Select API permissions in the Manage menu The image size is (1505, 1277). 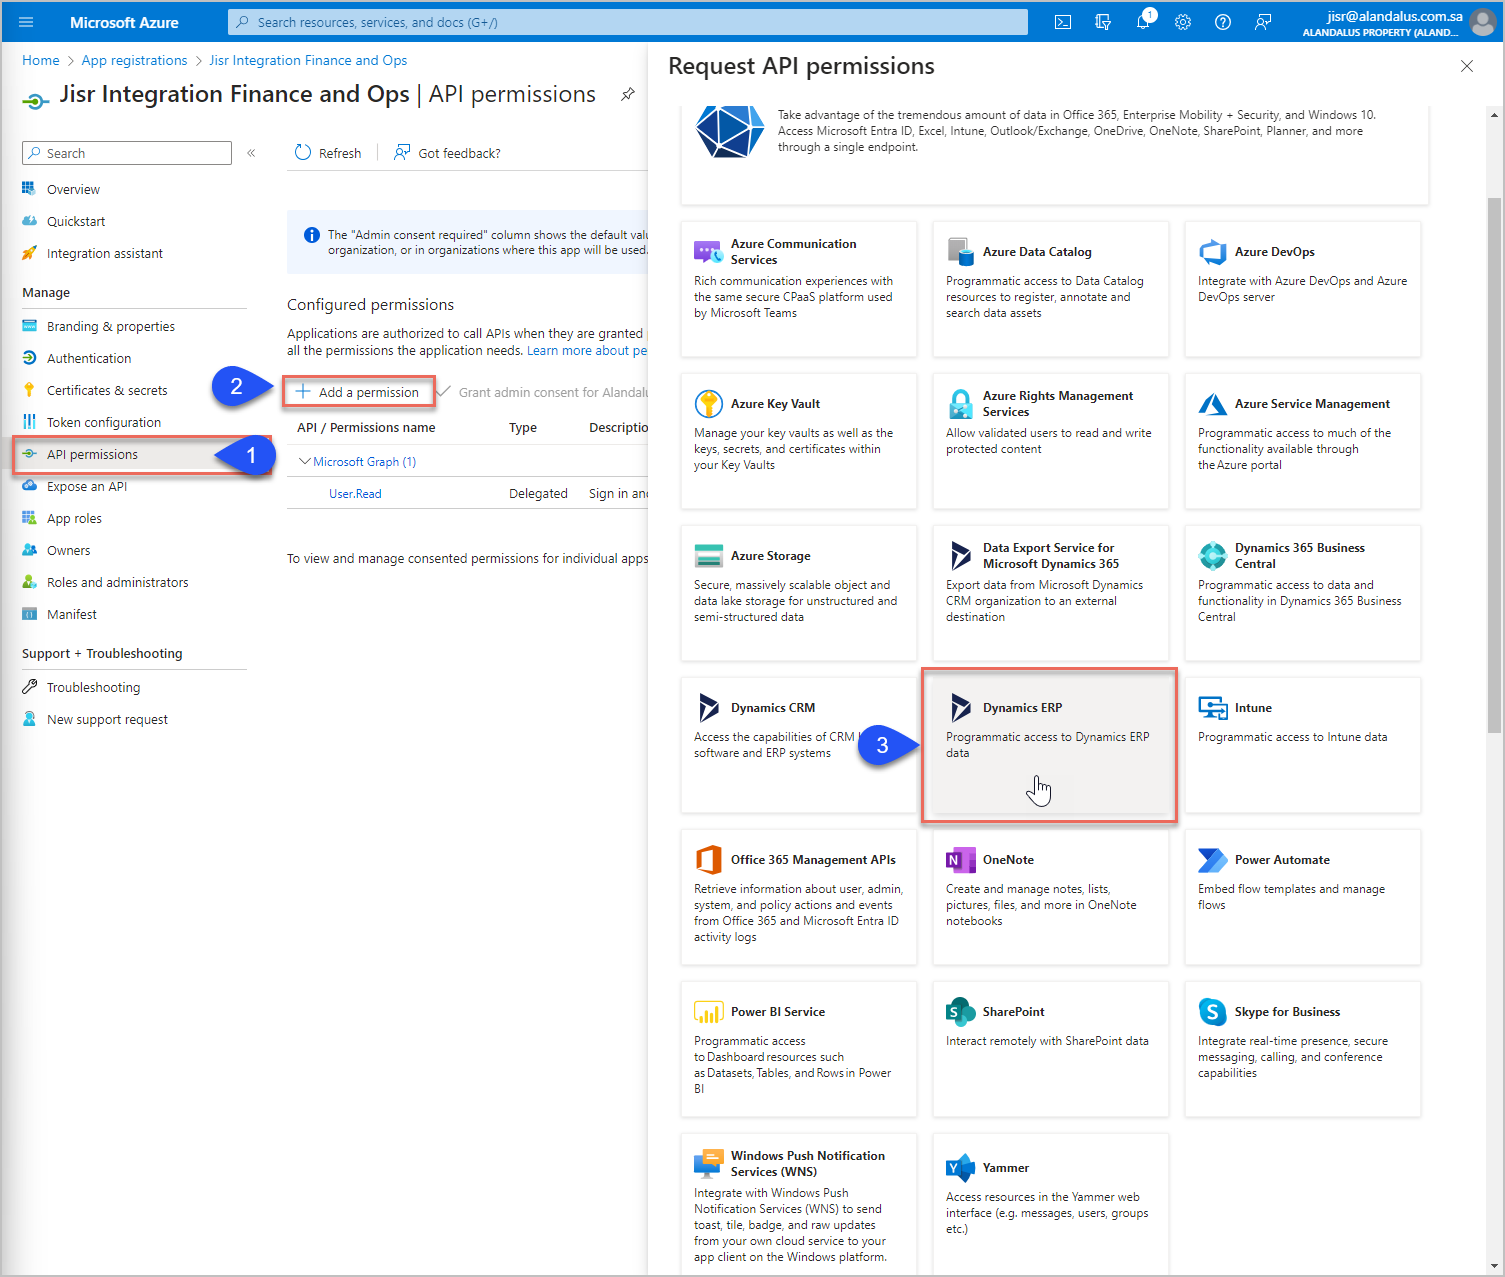[x=92, y=454]
